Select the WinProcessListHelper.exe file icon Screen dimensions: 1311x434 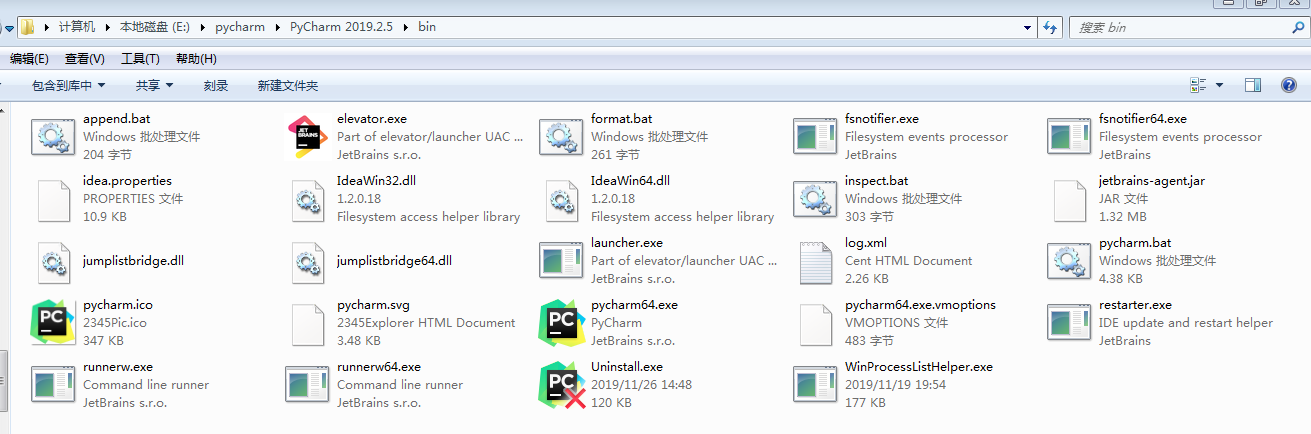[814, 385]
